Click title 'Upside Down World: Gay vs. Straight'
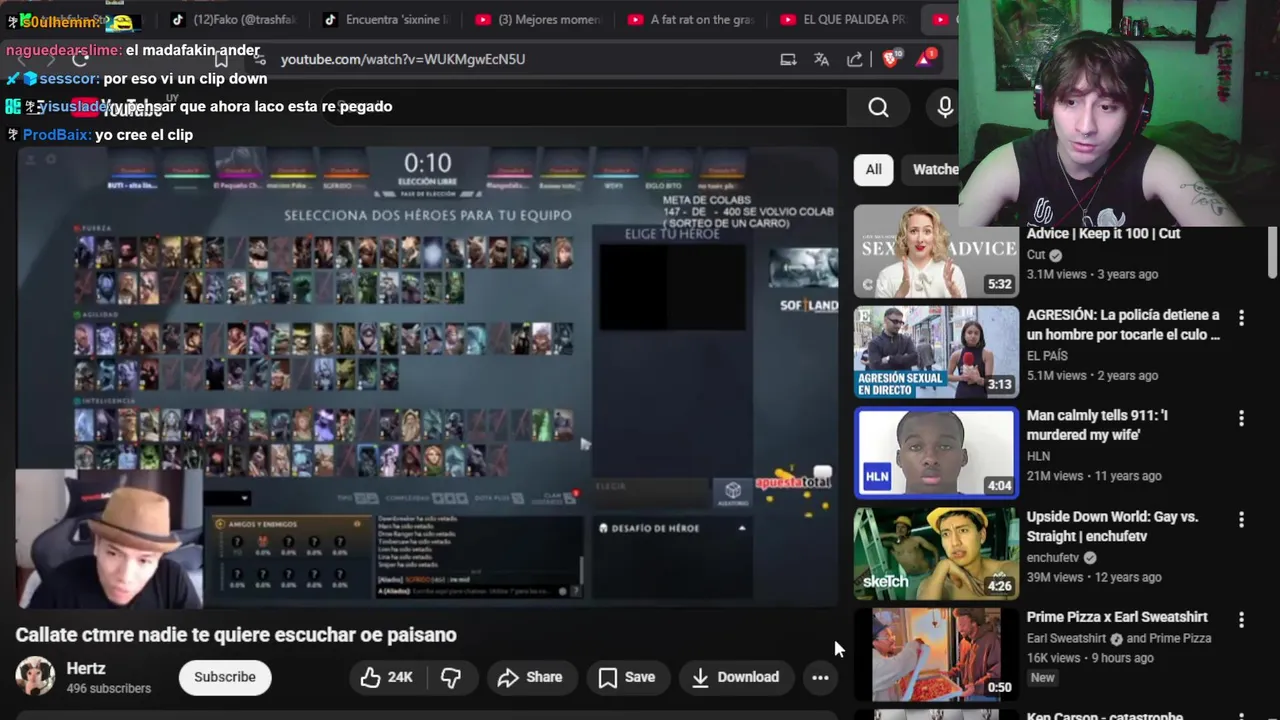This screenshot has height=720, width=1280. coord(1112,526)
